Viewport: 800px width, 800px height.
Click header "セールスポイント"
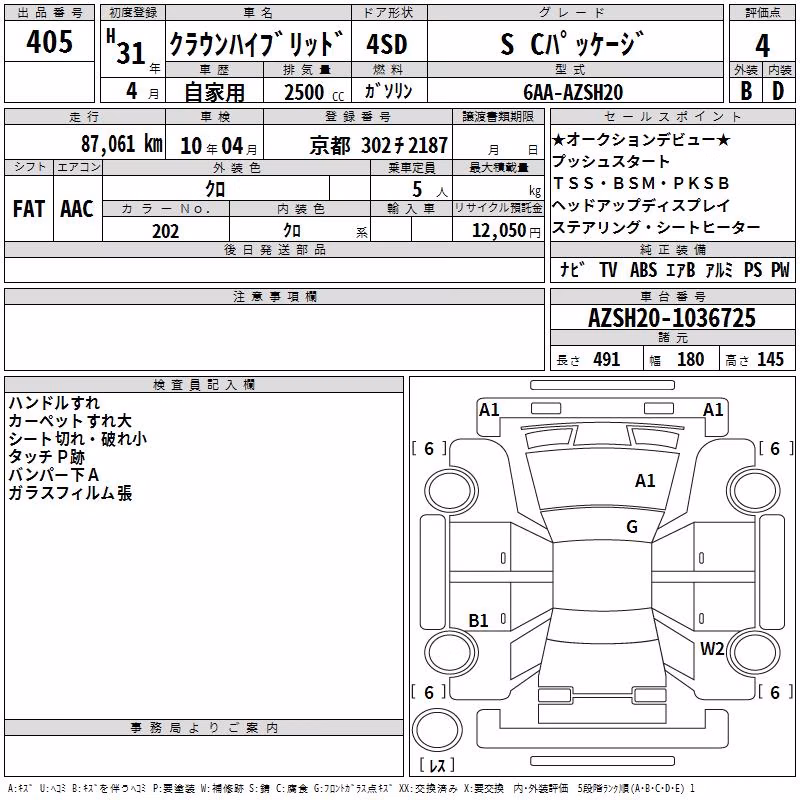tap(672, 117)
